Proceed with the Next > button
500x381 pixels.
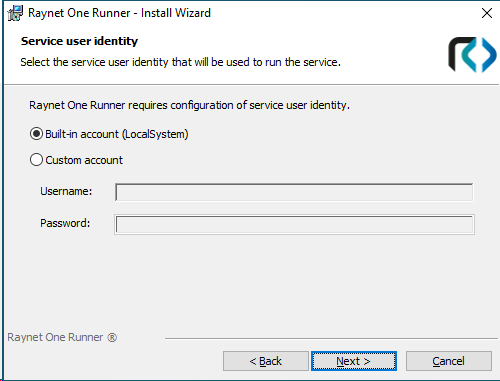[354, 361]
